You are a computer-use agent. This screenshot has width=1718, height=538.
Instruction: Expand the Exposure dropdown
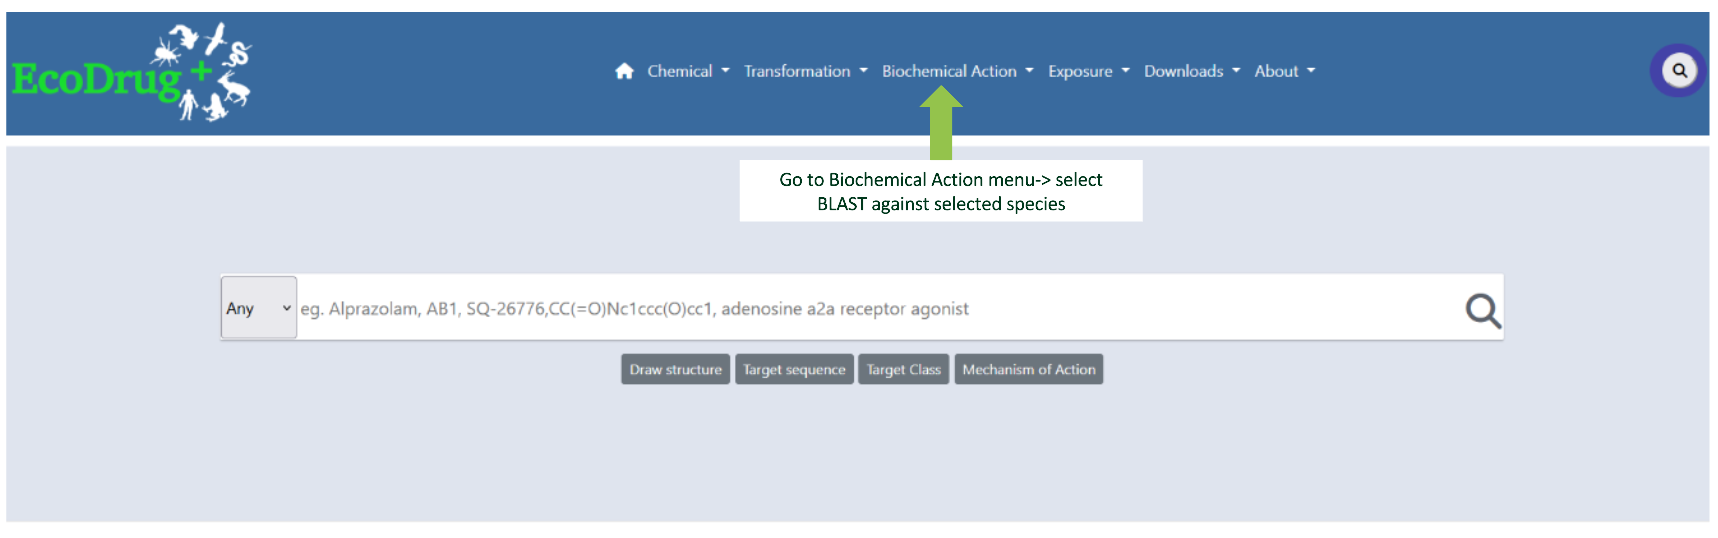click(x=1088, y=71)
